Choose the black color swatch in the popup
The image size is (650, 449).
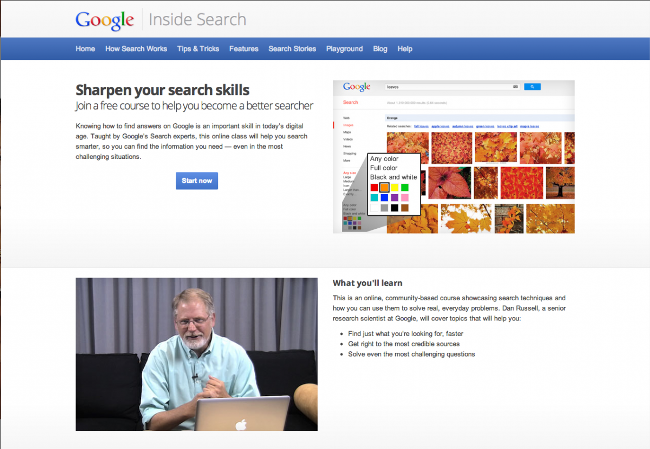click(x=395, y=208)
